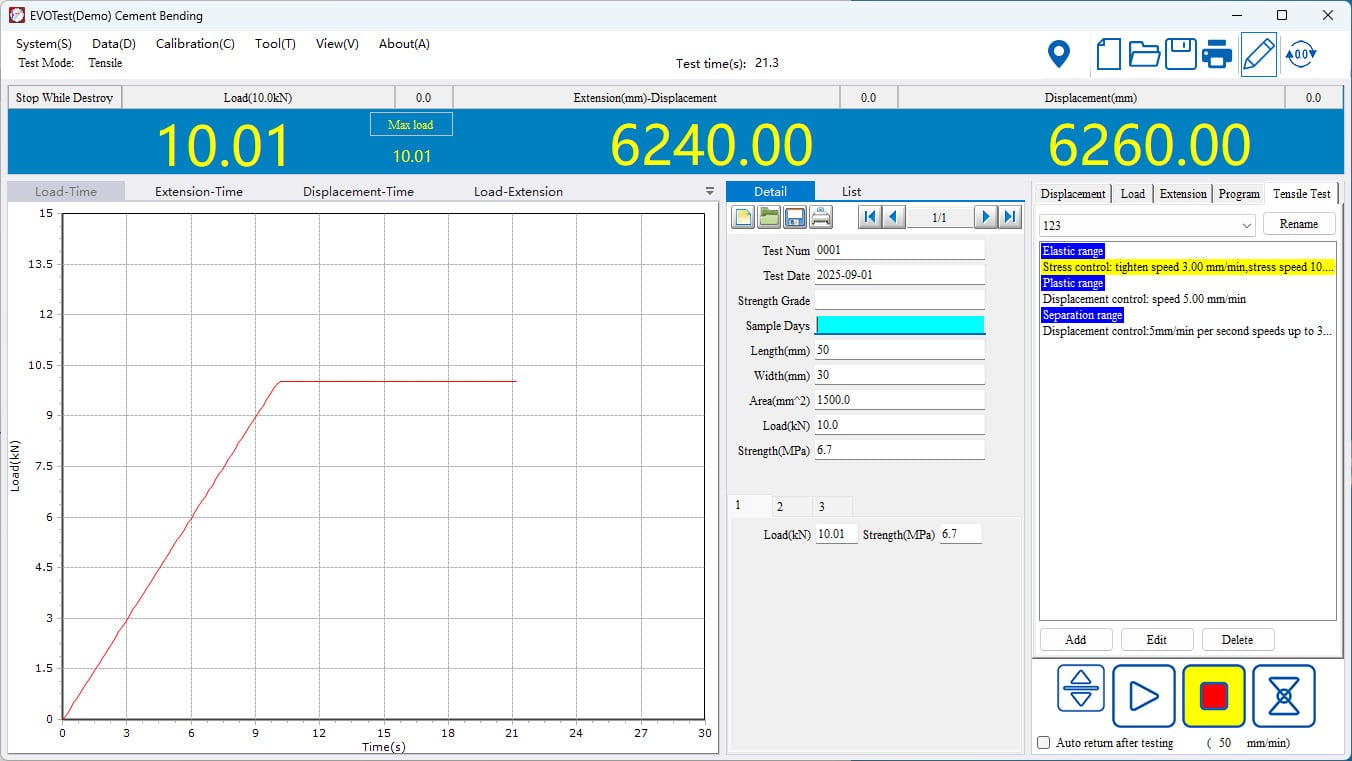The width and height of the screenshot is (1352, 761).
Task: Expand the test program dropdown showing 123
Action: click(x=1246, y=226)
